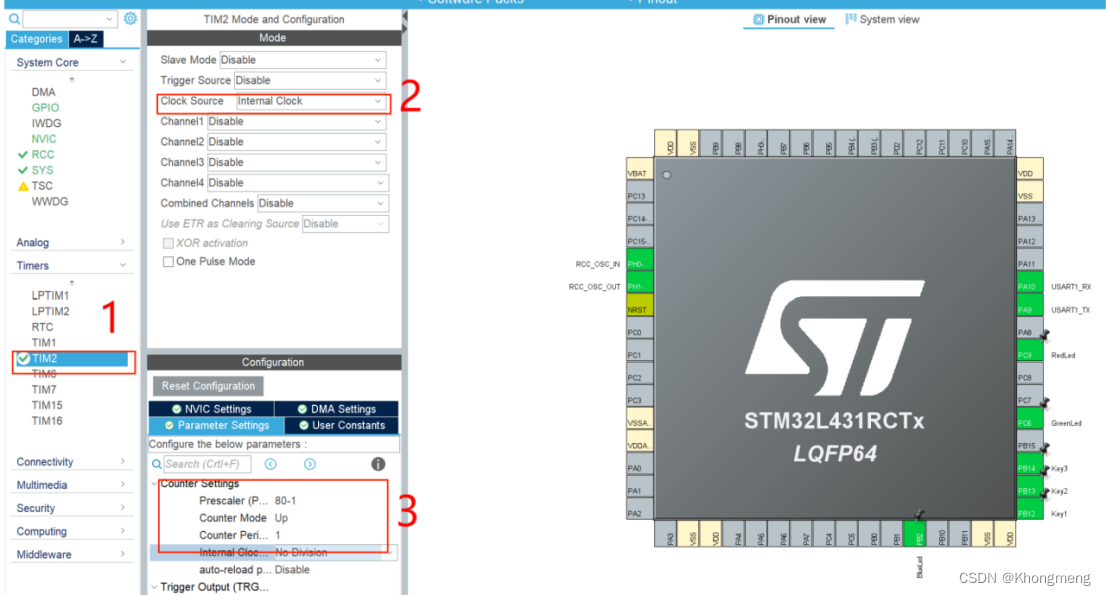The width and height of the screenshot is (1106, 595).
Task: Open the Trigger Source dropdown
Action: click(x=311, y=80)
